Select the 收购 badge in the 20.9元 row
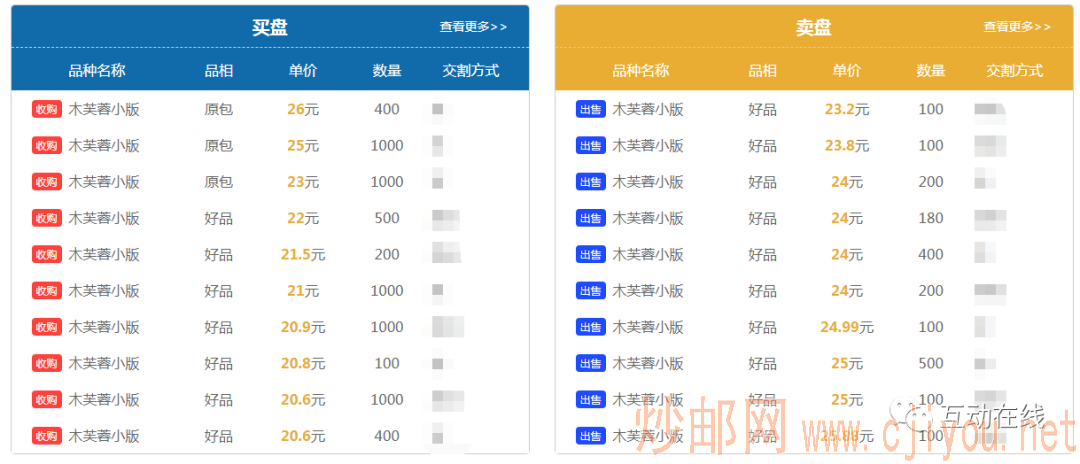This screenshot has width=1080, height=464. (46, 327)
